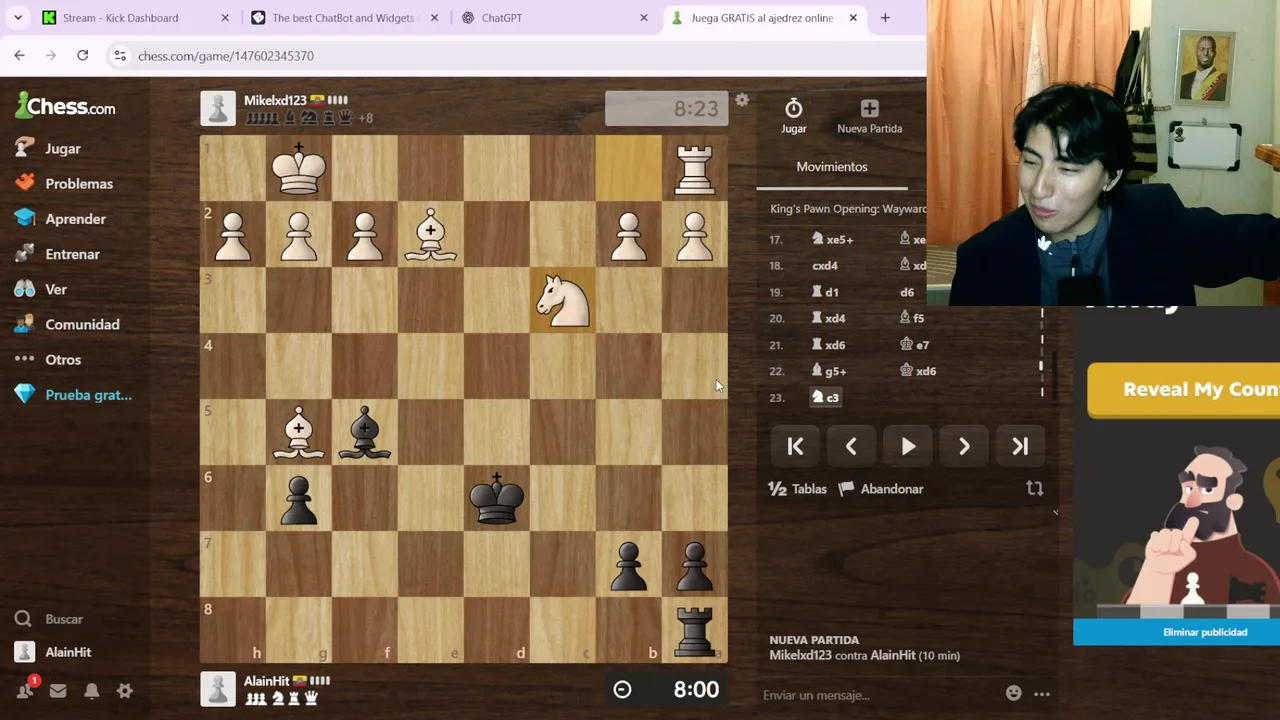Open the Jugar sidebar menu item
The image size is (1280, 720).
click(62, 148)
